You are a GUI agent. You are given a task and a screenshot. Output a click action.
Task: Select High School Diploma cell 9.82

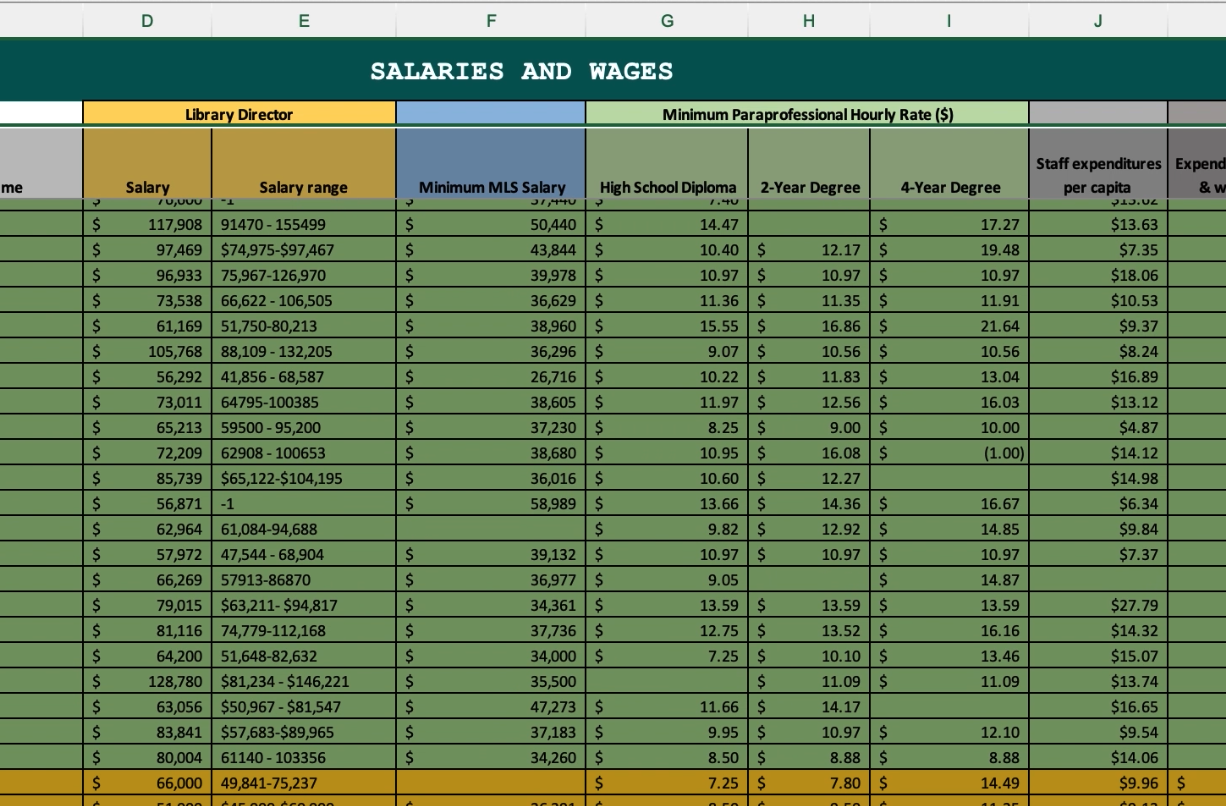667,529
